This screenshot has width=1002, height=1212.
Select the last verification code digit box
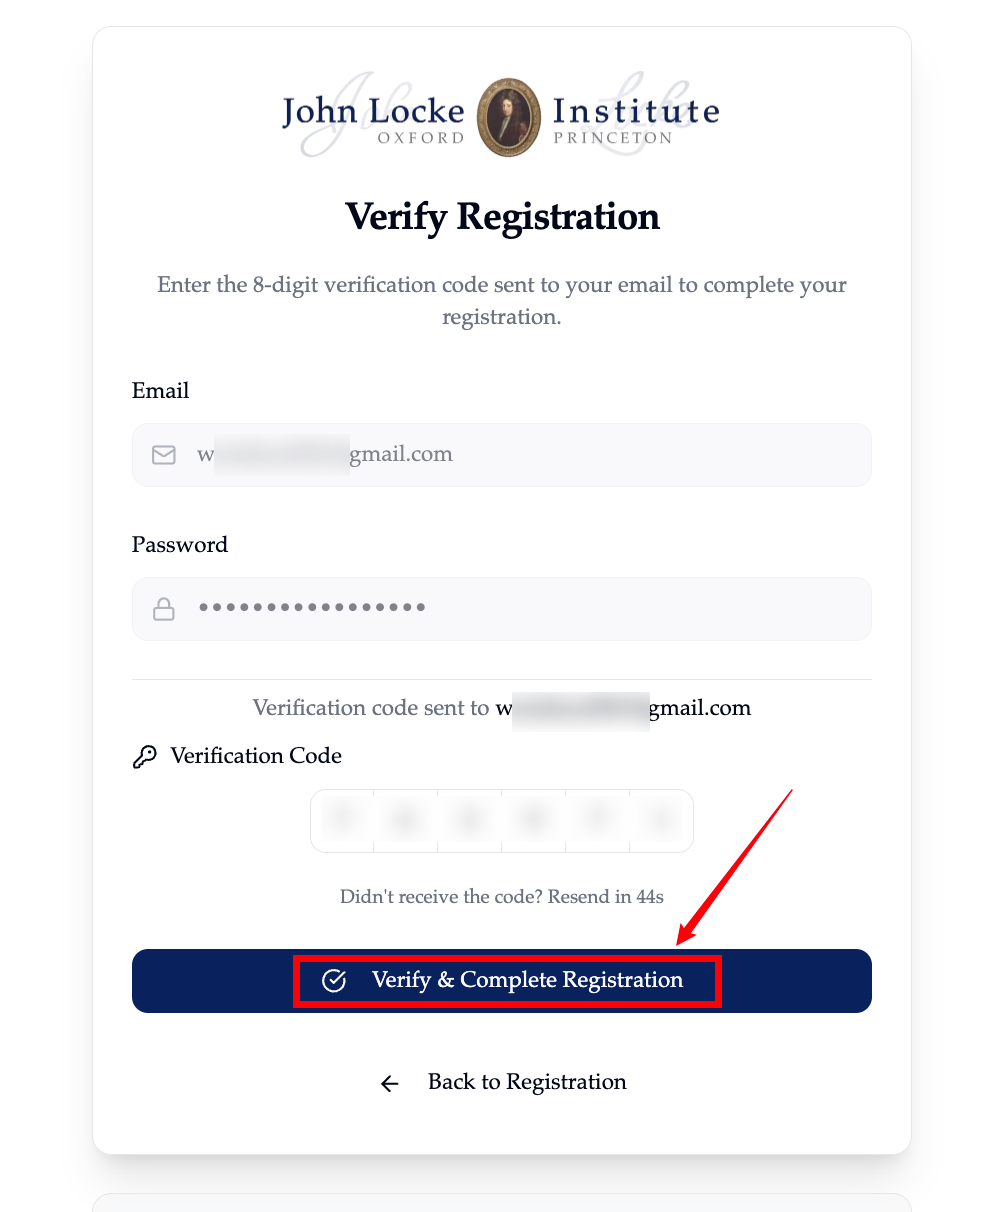click(x=661, y=821)
